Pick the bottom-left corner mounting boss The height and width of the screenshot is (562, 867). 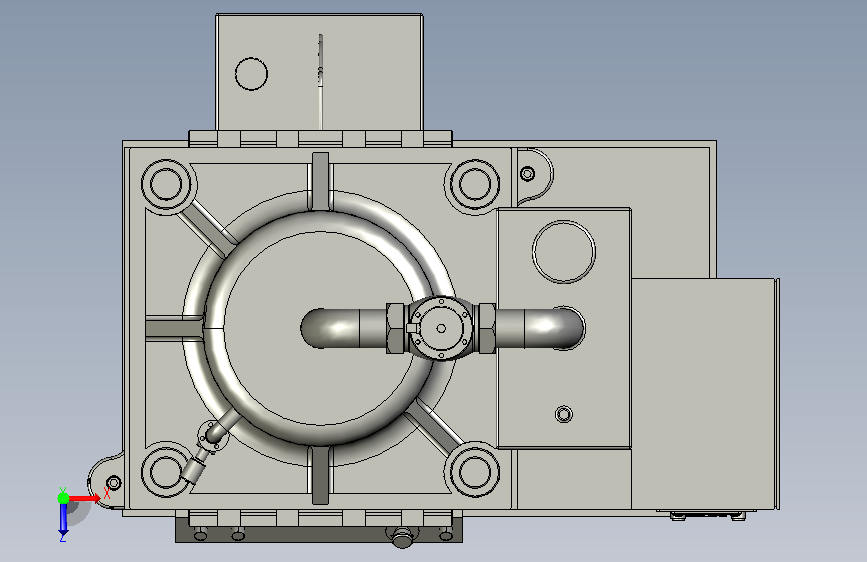click(166, 472)
